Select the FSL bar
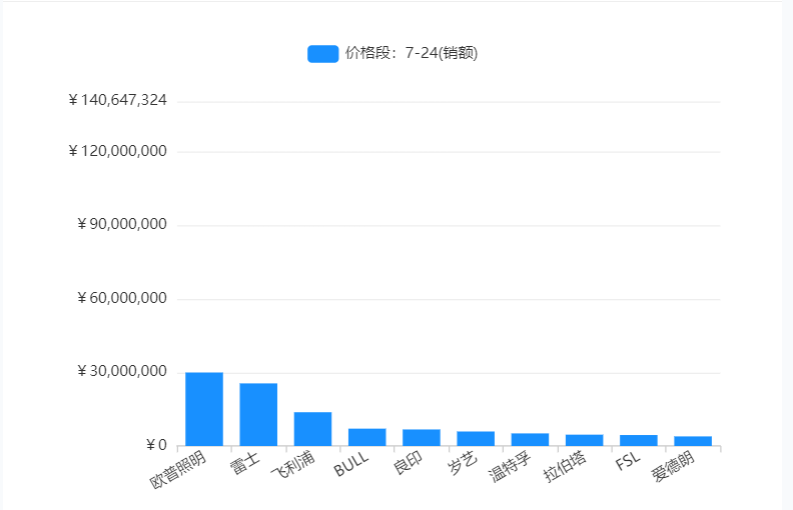793x510 pixels. pos(638,440)
